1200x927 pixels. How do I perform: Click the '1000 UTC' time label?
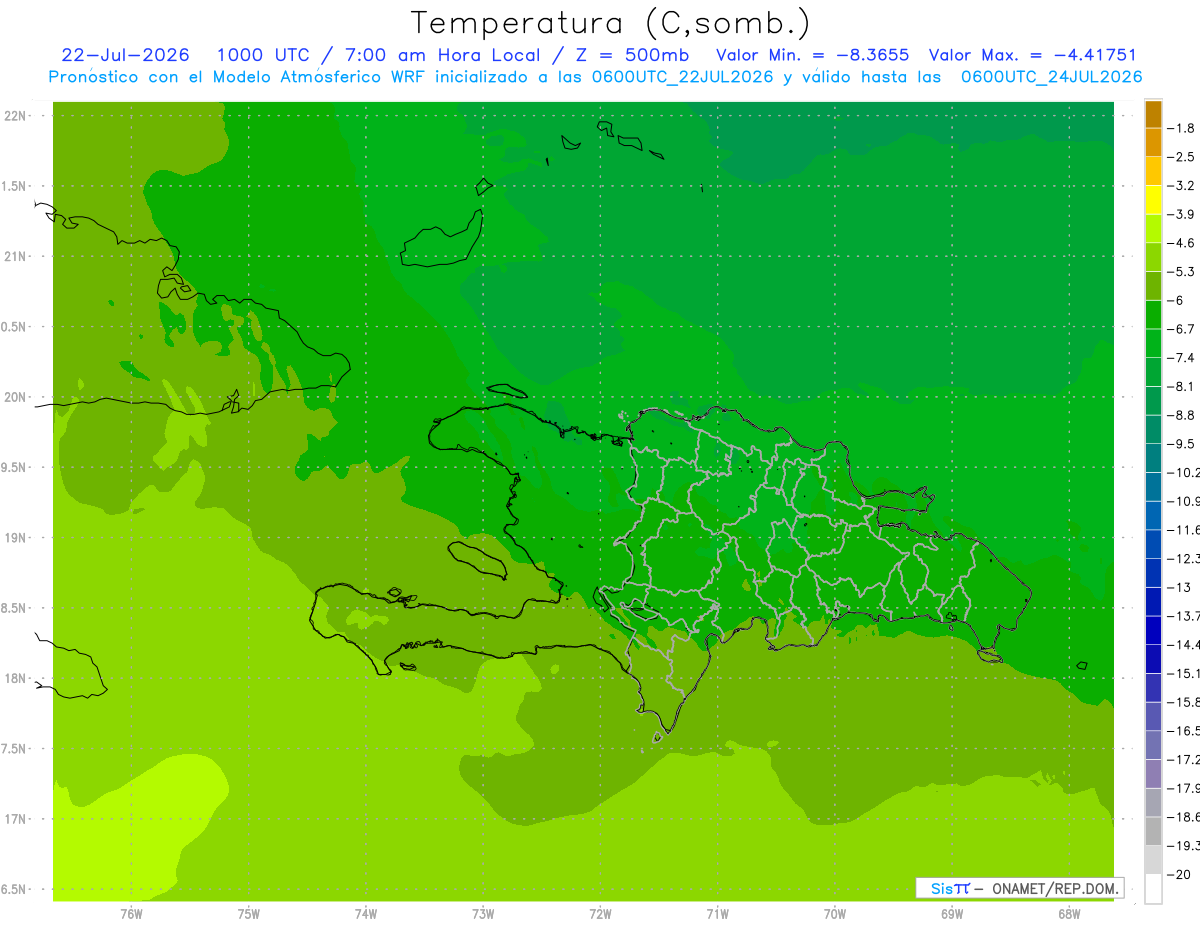pyautogui.click(x=264, y=55)
